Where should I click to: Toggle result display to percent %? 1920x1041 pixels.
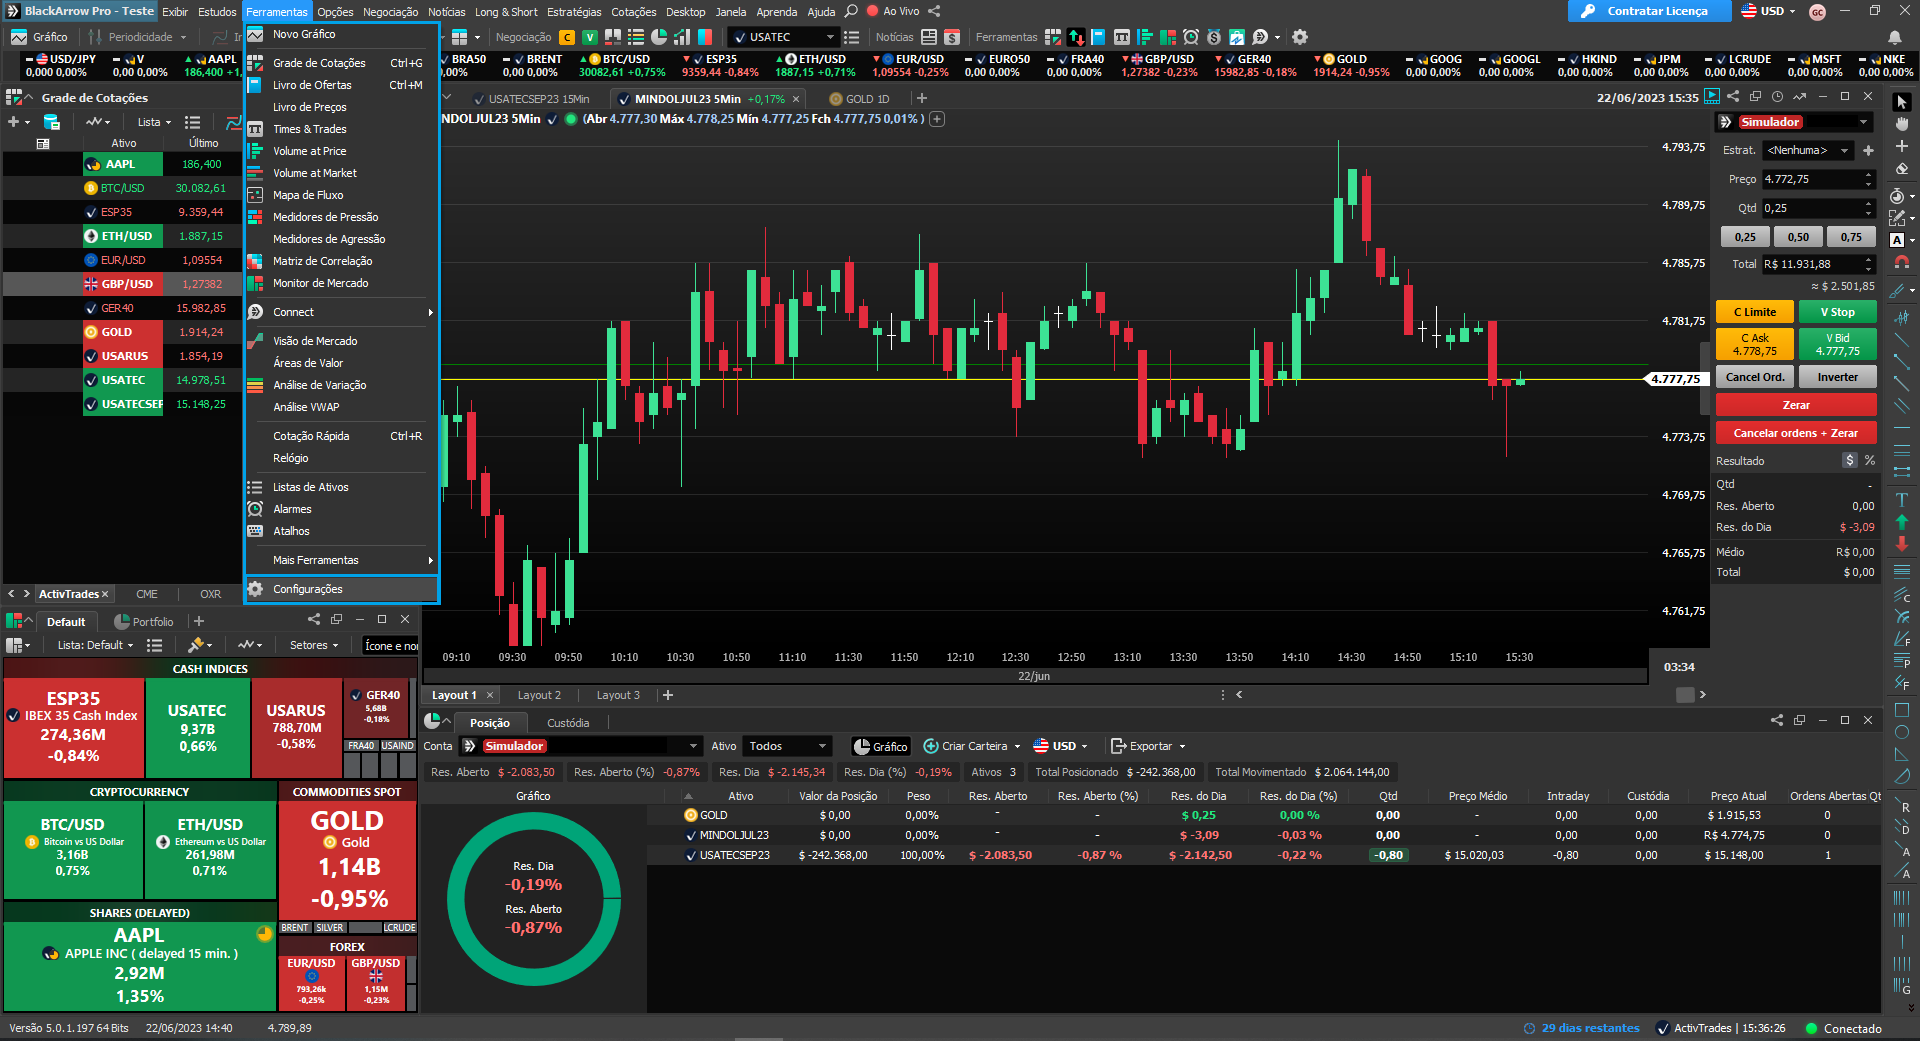pyautogui.click(x=1869, y=461)
